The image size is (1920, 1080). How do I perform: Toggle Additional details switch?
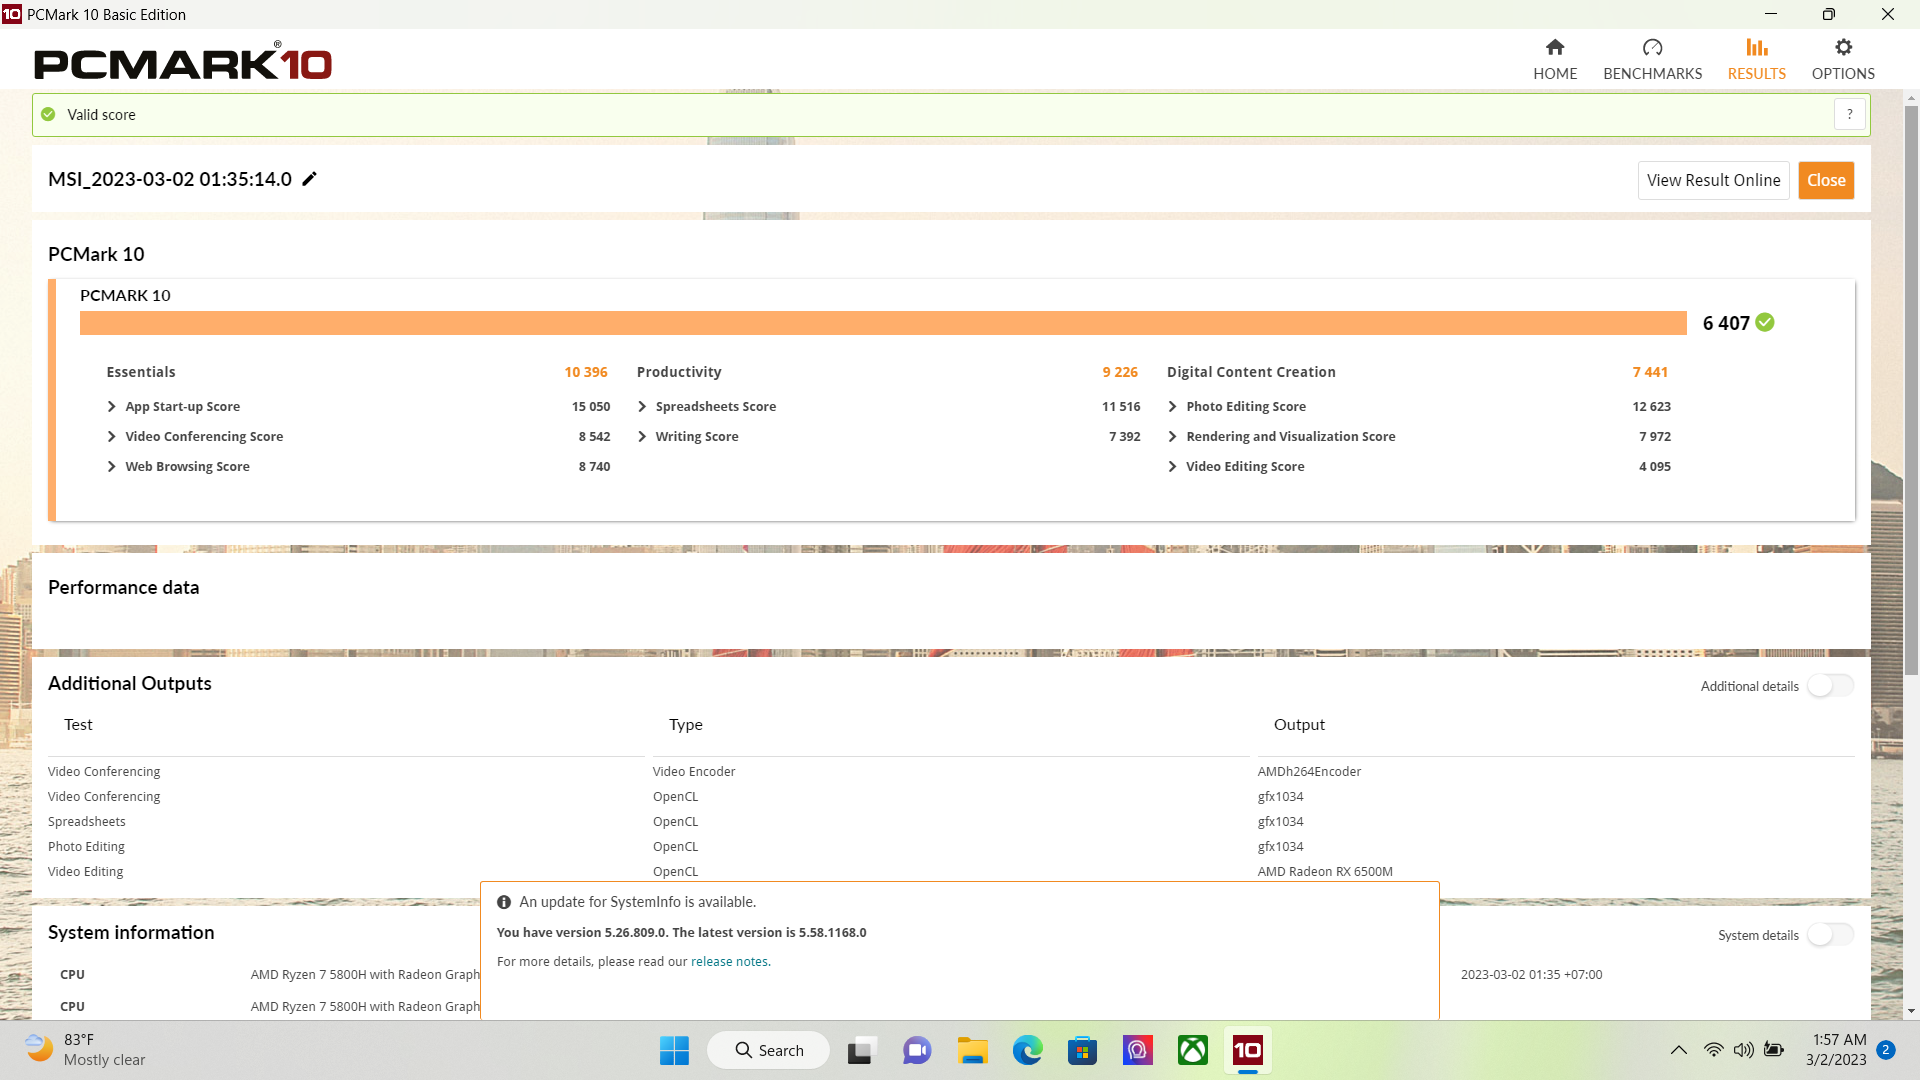coord(1830,686)
